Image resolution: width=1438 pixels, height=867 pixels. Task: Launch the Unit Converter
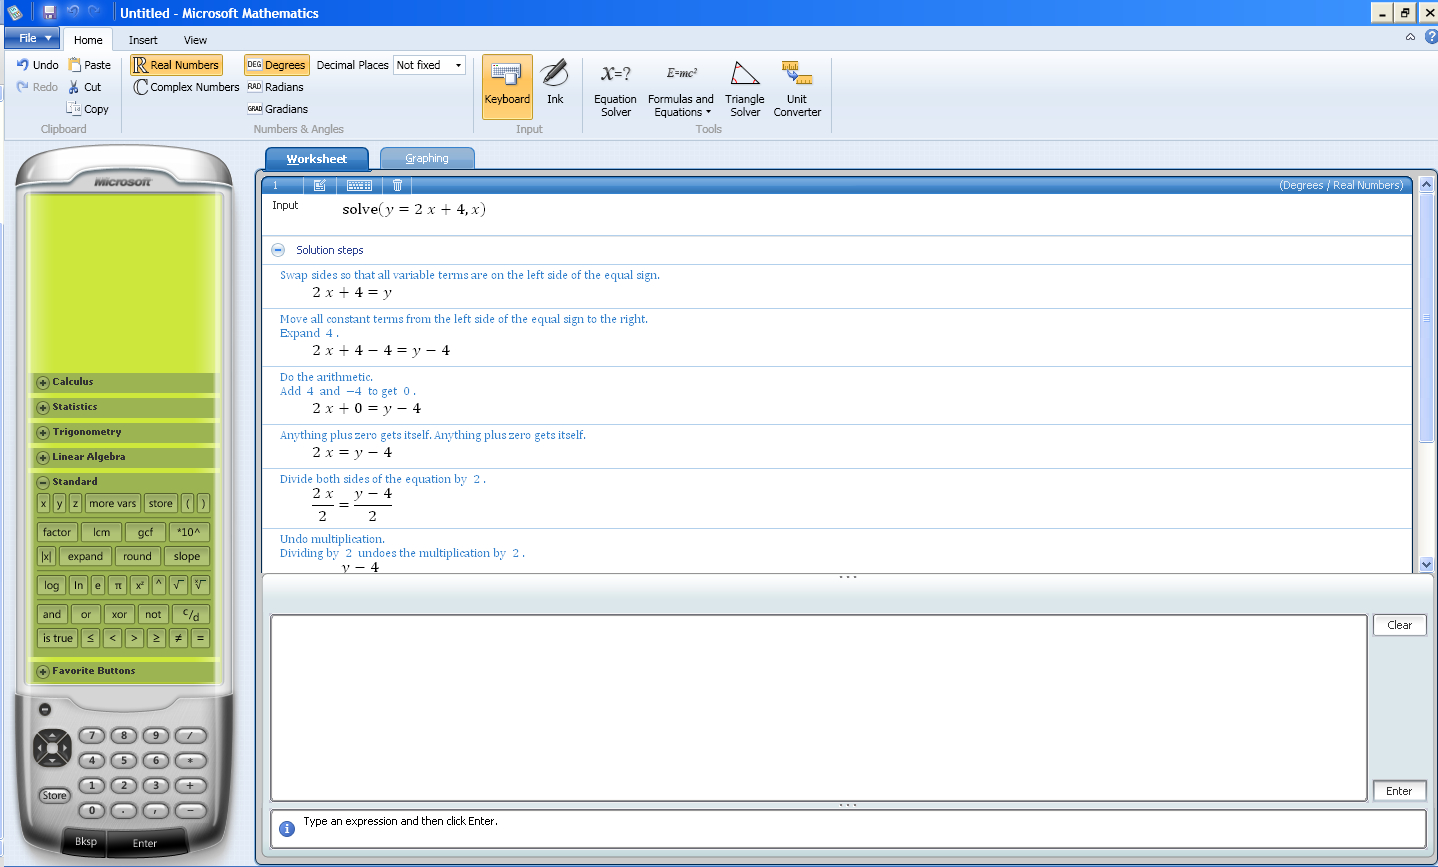pyautogui.click(x=797, y=89)
